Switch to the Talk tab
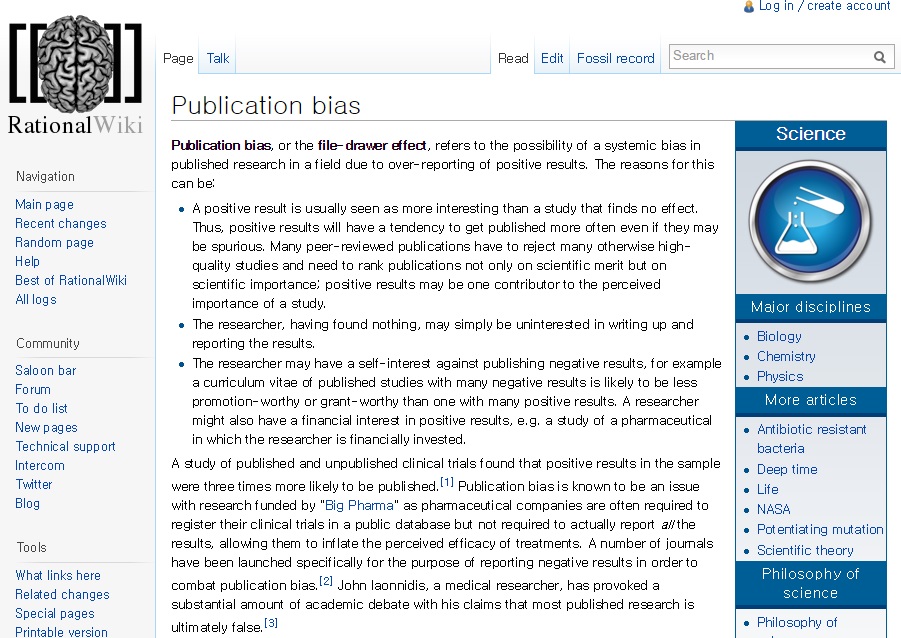Viewport: 901px width, 638px height. [x=218, y=58]
